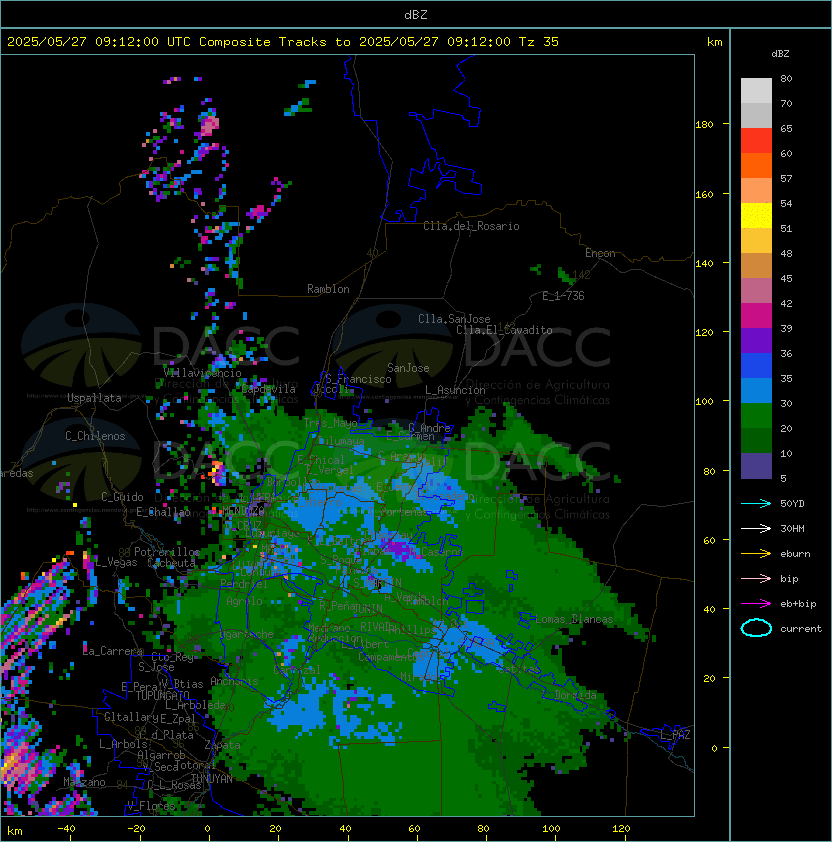Click the 'E_1-736' map label

click(563, 296)
